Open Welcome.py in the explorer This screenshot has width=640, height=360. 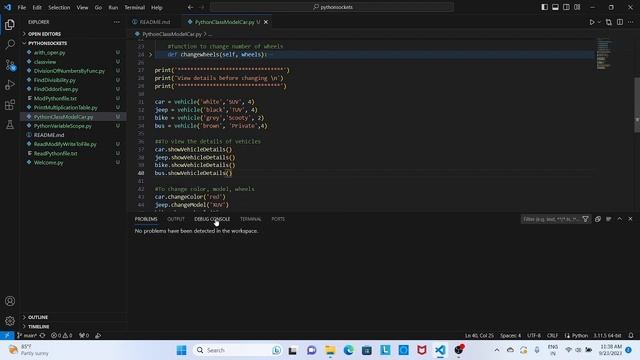49,162
